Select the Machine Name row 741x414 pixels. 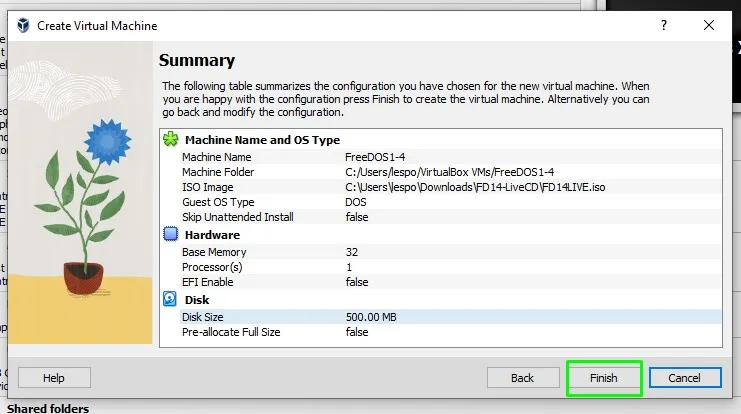(450, 157)
